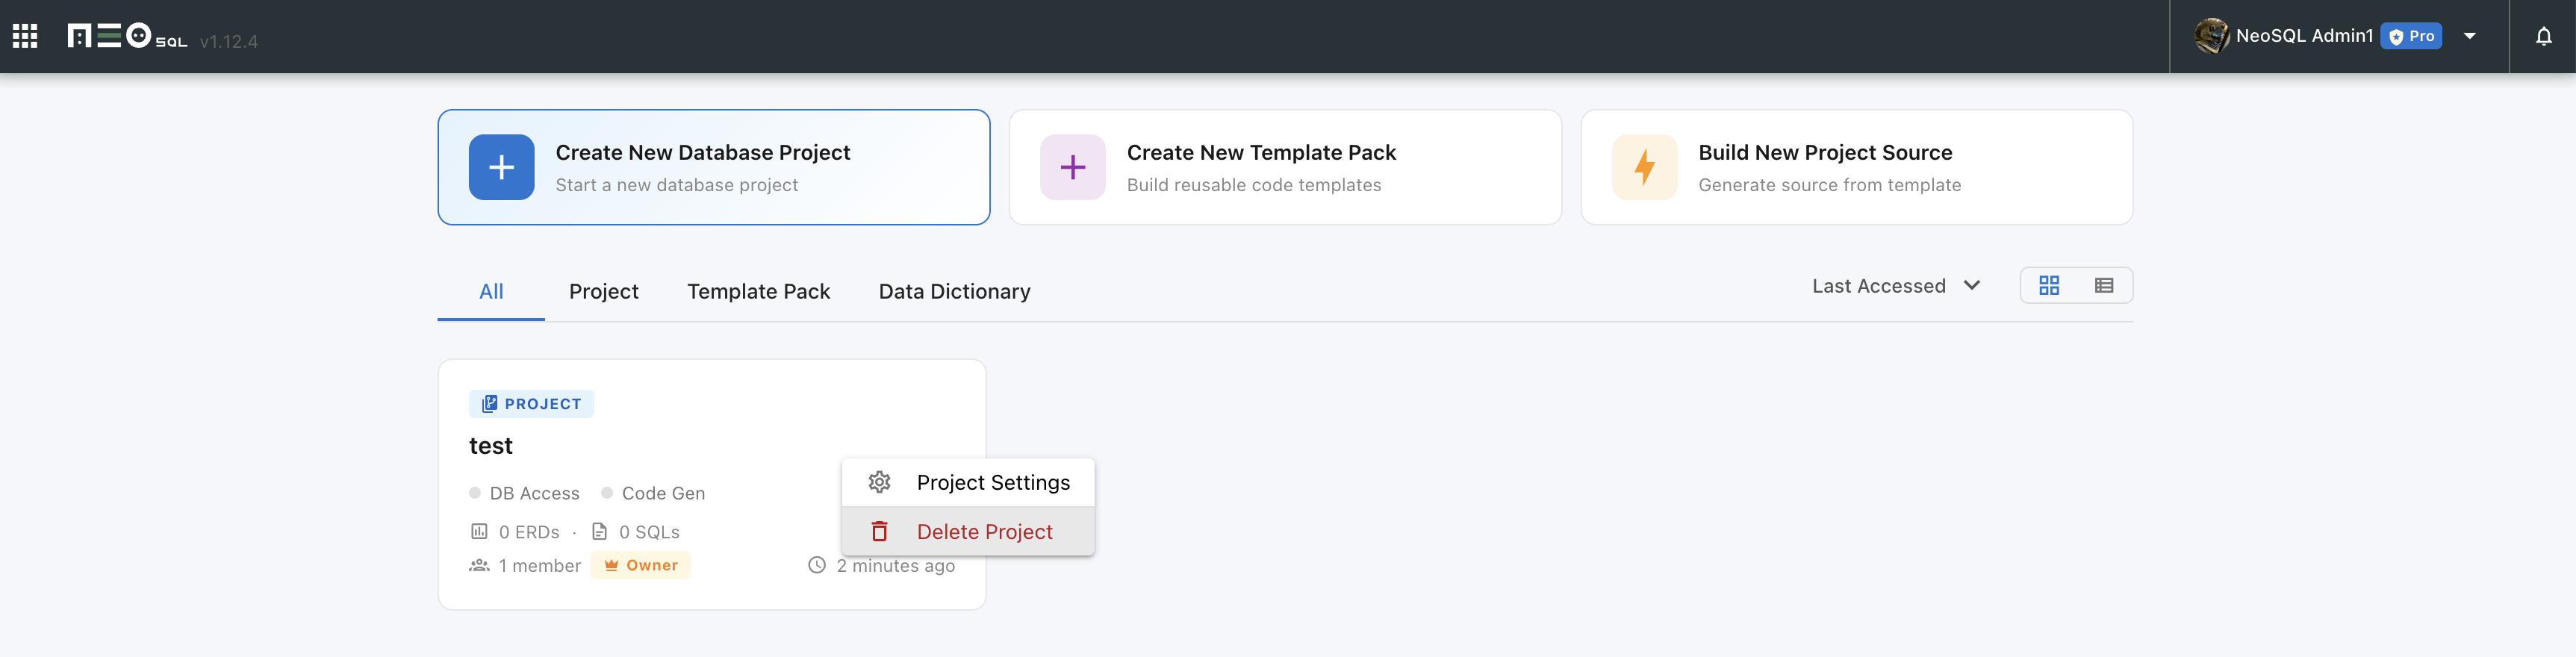Click 'Build reusable code templates' subtitle
Image resolution: width=2576 pixels, height=657 pixels.
pyautogui.click(x=1253, y=185)
